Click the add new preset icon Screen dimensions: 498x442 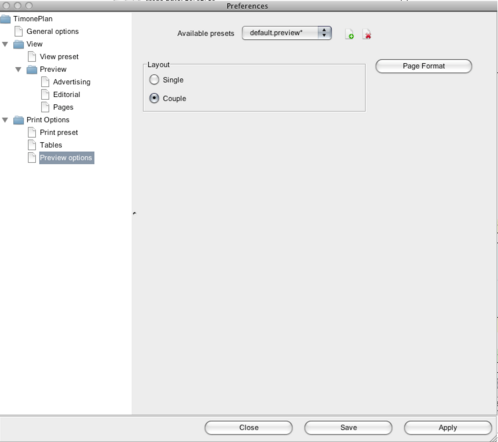pyautogui.click(x=349, y=34)
